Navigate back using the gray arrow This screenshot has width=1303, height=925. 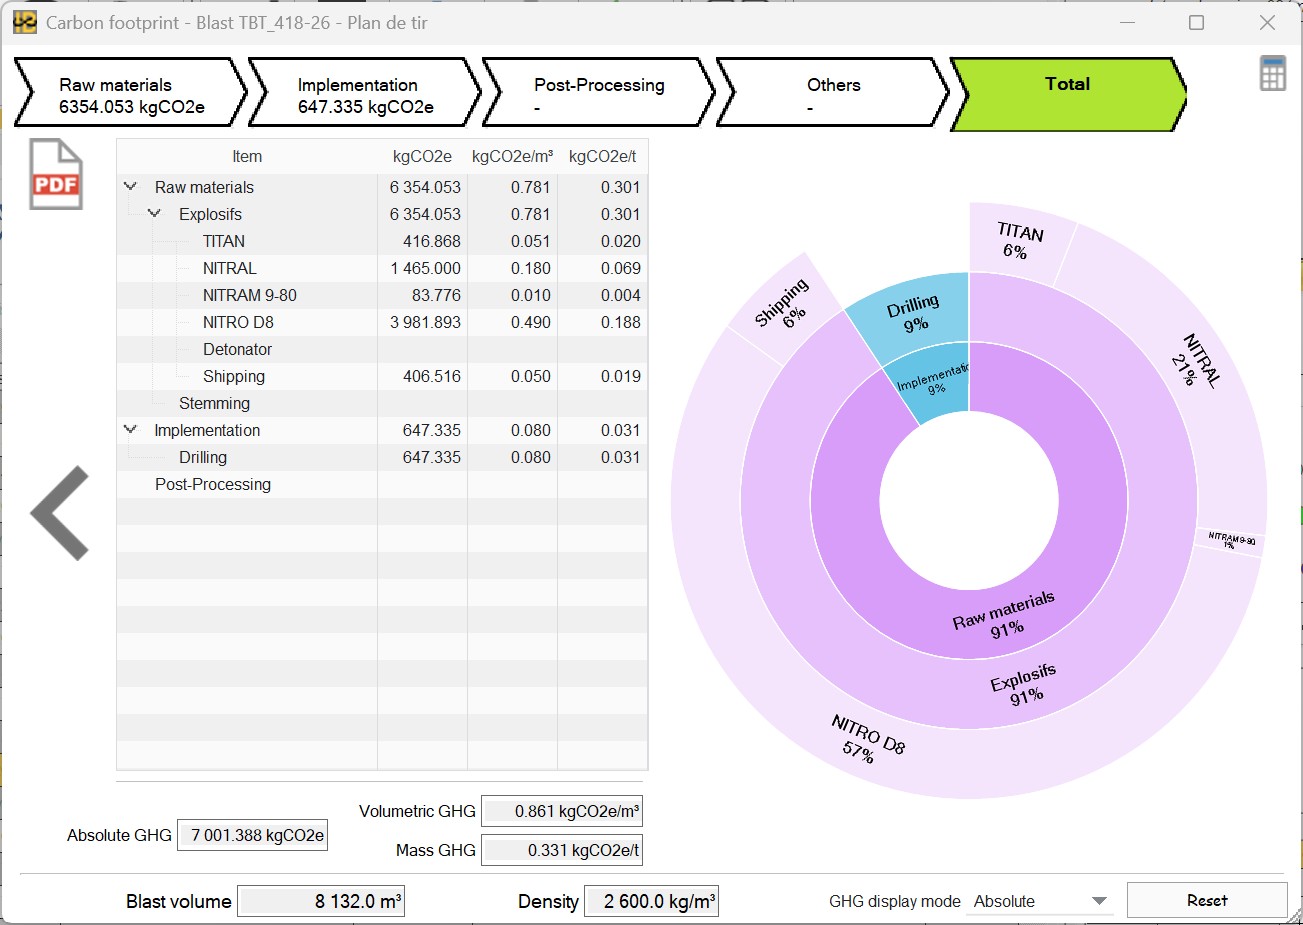(59, 512)
